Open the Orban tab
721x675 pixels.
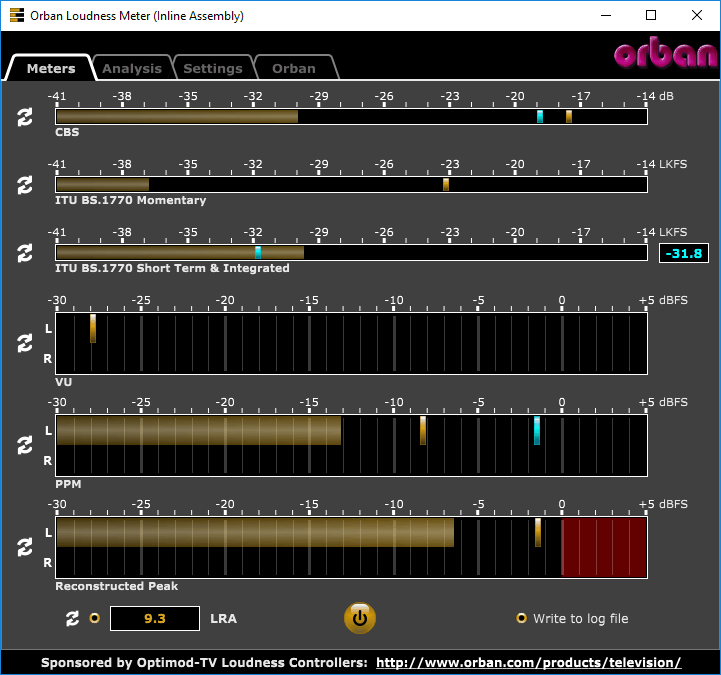294,69
